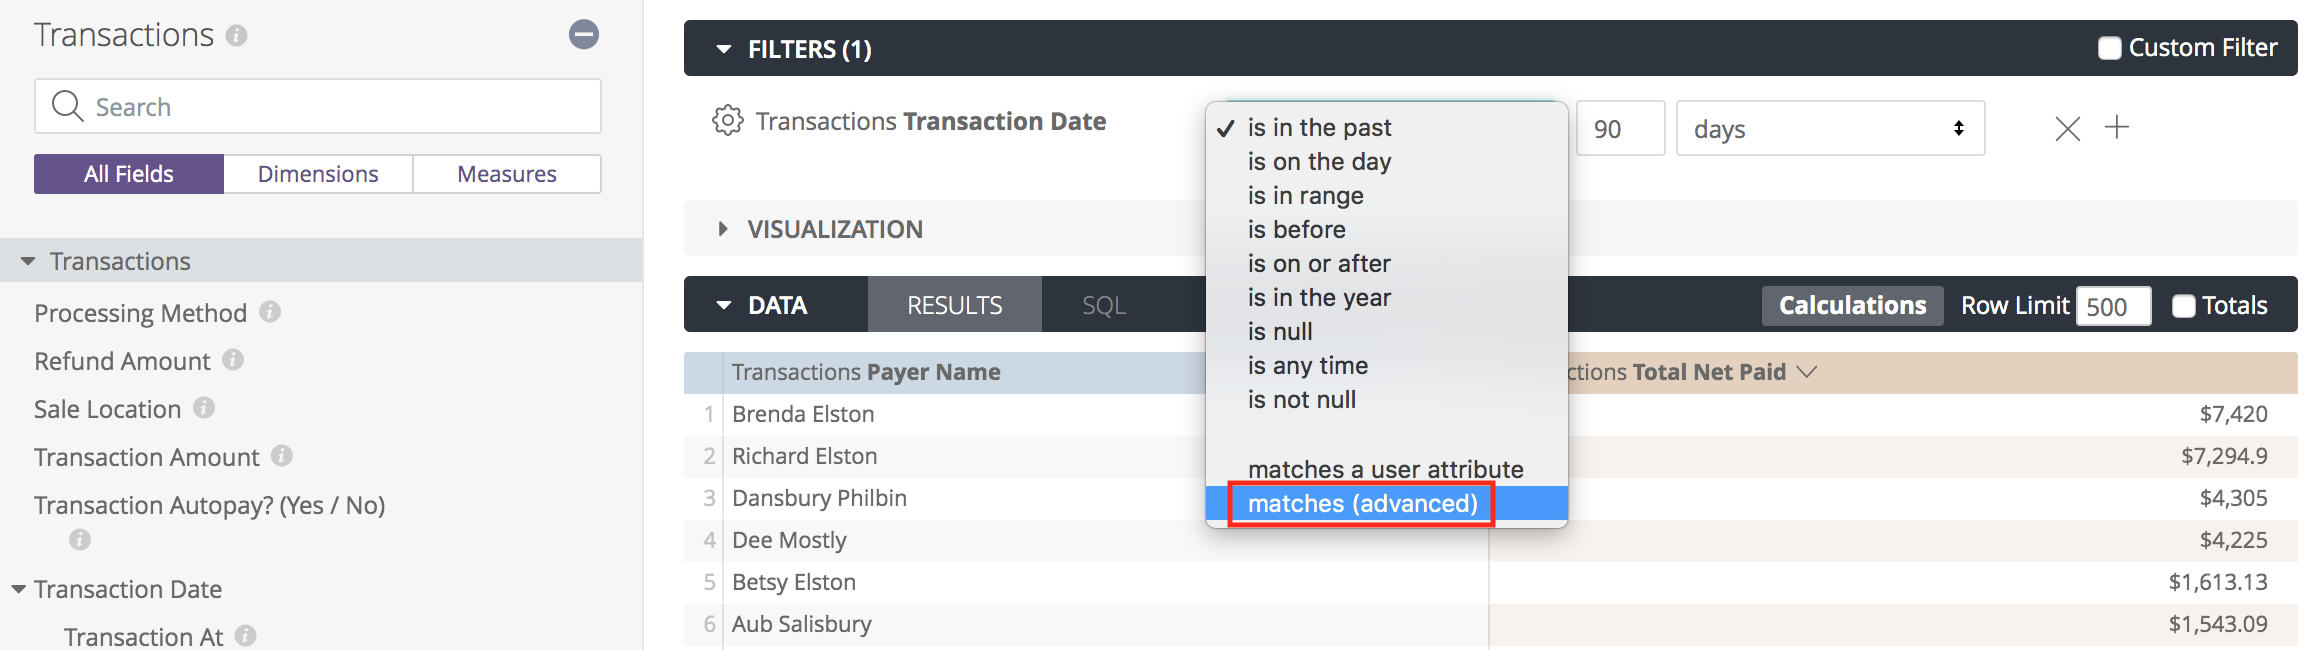Click the gear icon beside Transaction Date filter

pos(727,121)
